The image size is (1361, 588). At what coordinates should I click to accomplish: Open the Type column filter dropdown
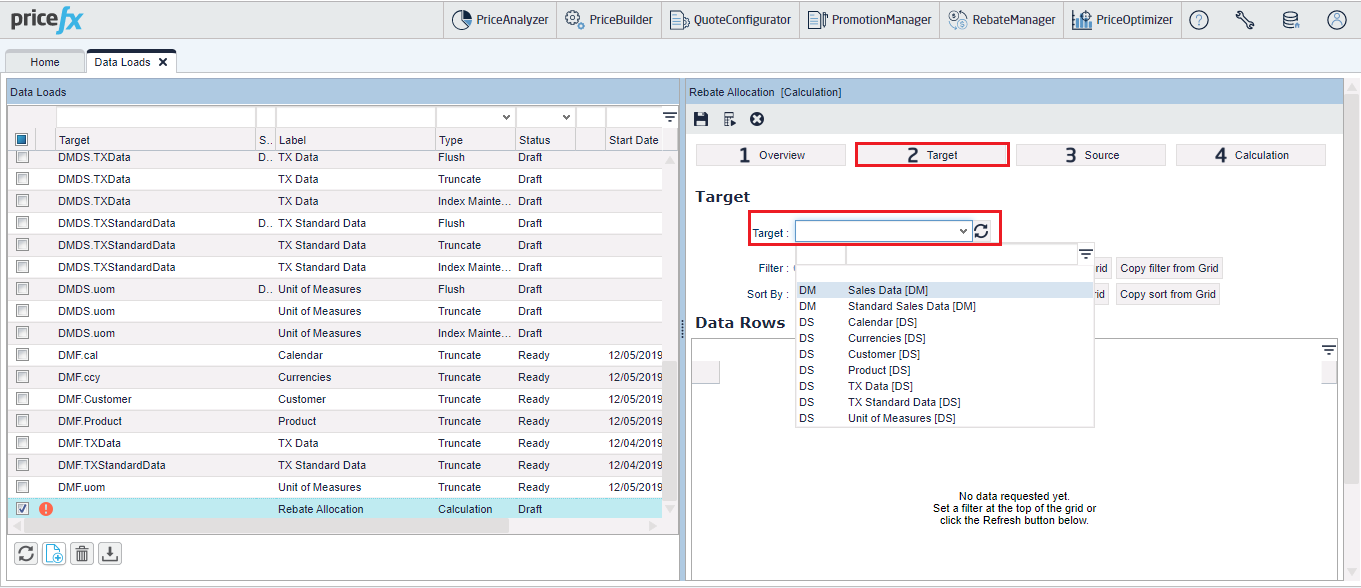tap(505, 118)
